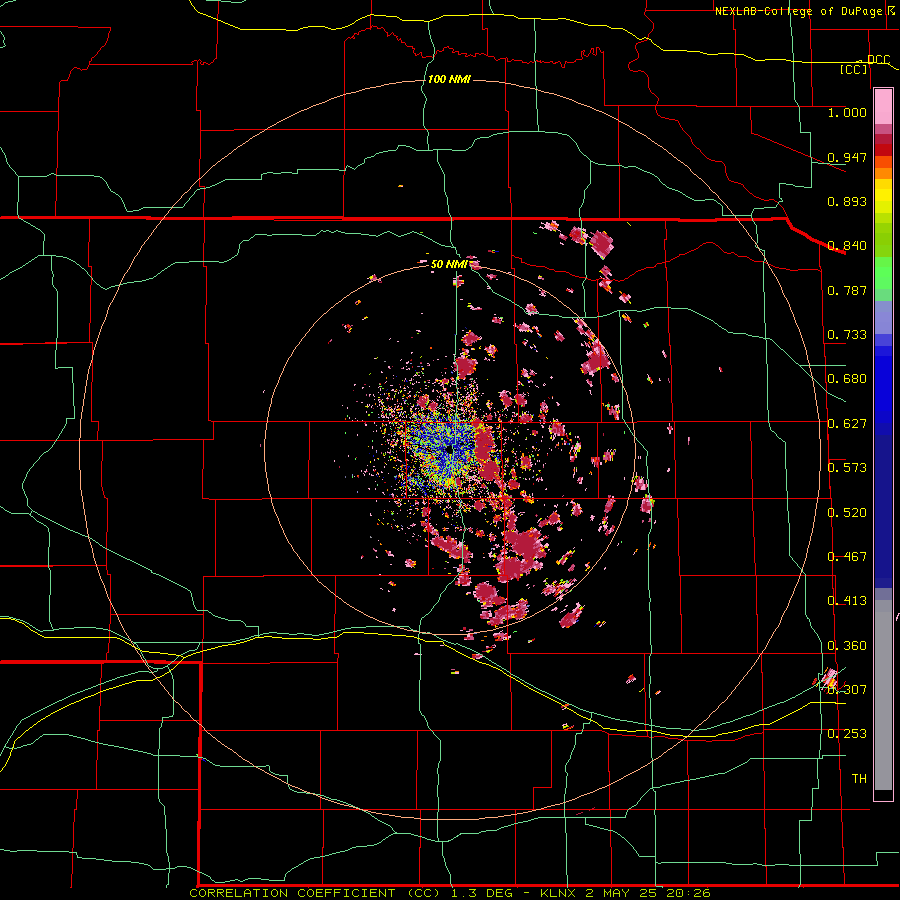Click the radar site center of the sweep
This screenshot has height=900, width=900.
(x=449, y=449)
